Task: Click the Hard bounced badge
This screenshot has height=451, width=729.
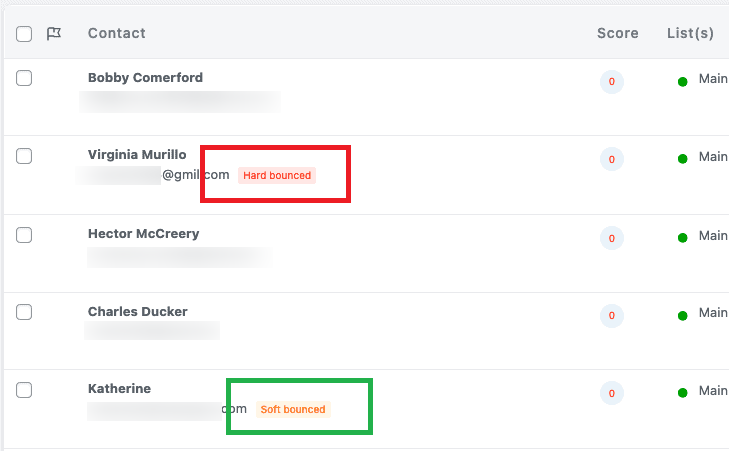Action: tap(277, 175)
